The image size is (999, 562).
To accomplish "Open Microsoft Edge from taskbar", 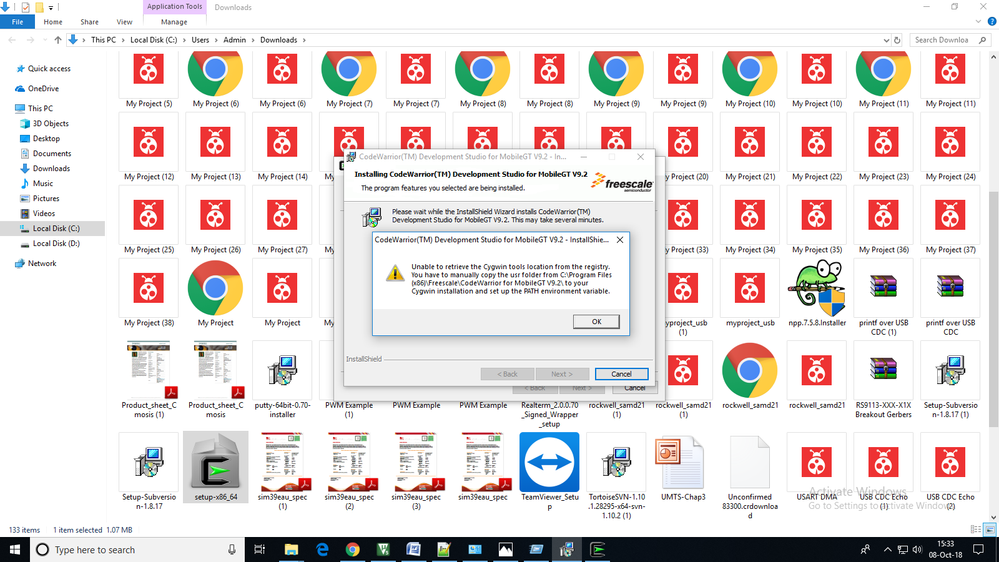I will [x=322, y=549].
